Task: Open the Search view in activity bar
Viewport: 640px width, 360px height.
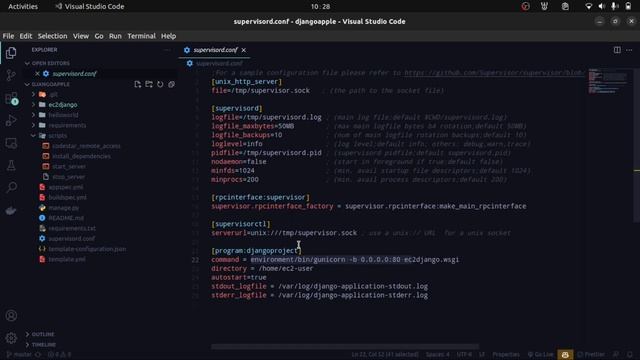Action: point(11,187)
